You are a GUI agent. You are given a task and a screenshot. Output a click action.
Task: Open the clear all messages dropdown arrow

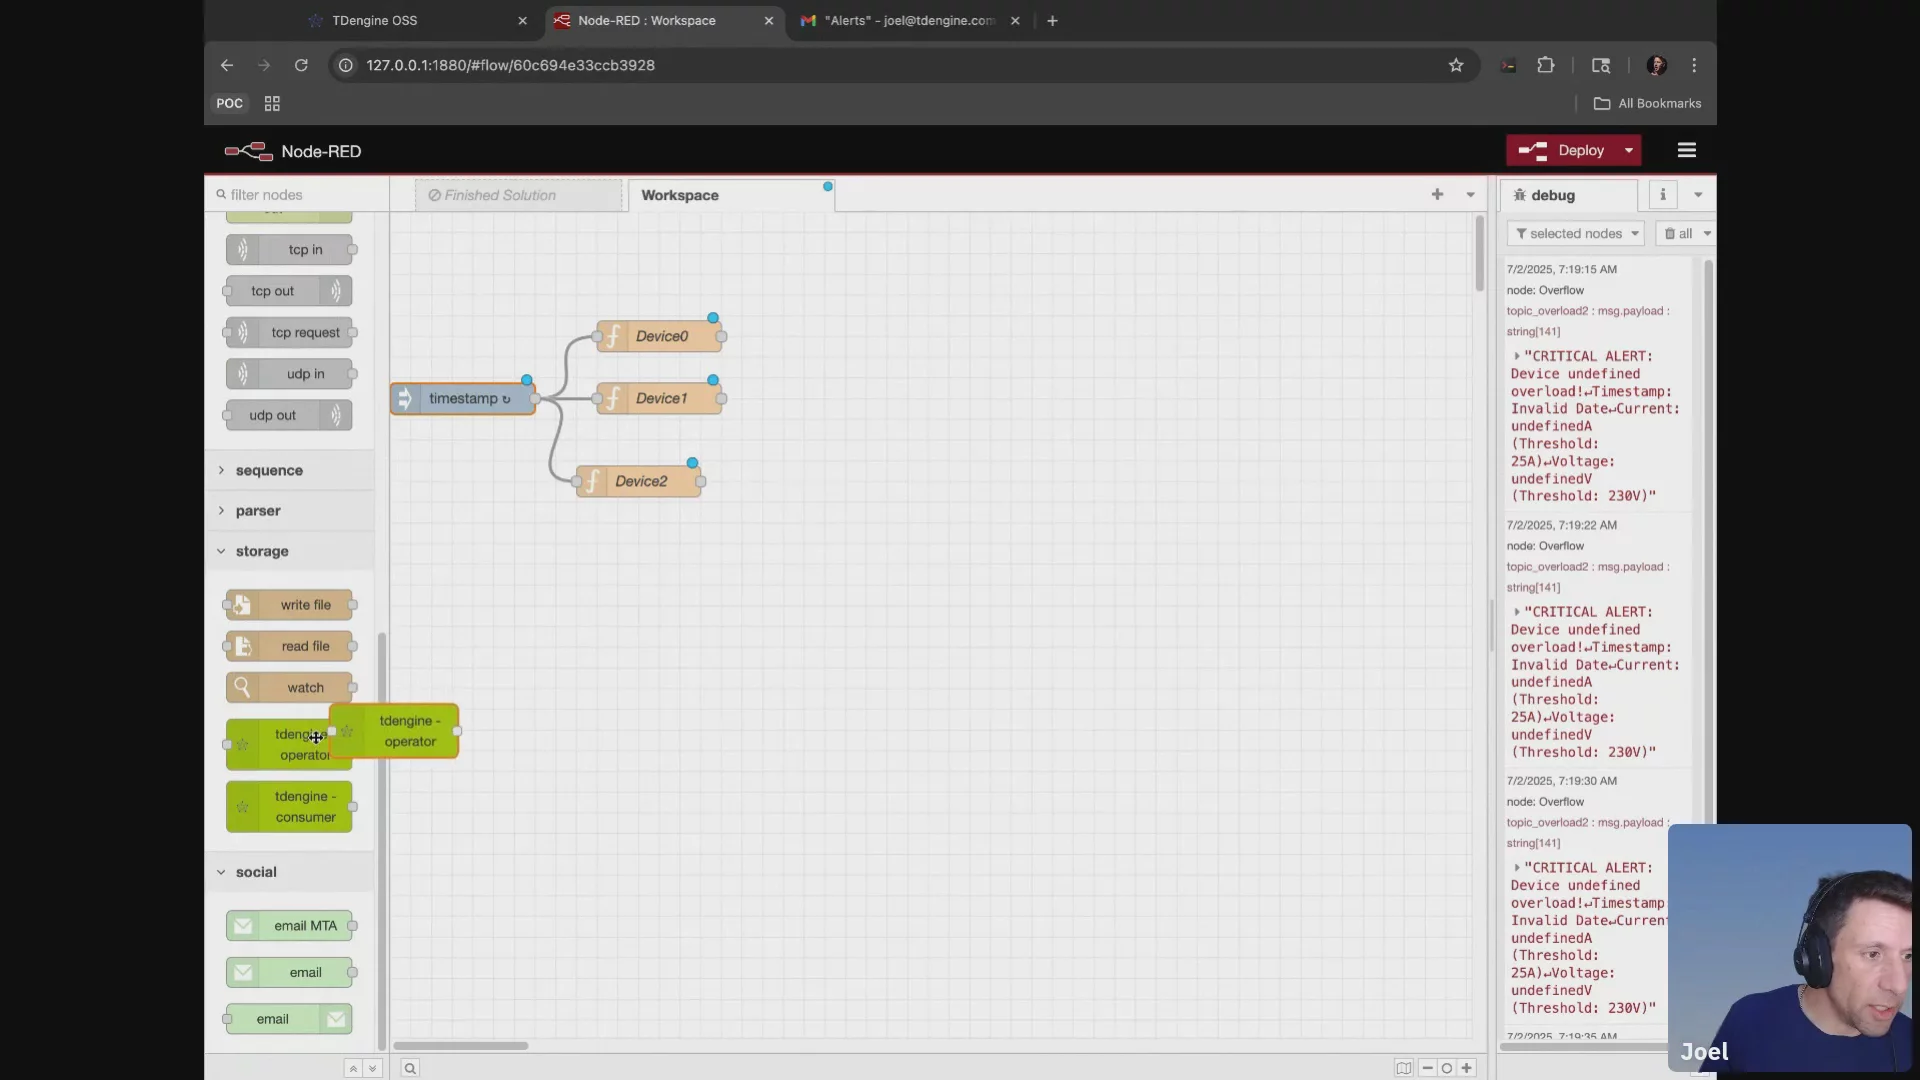[x=1707, y=234]
